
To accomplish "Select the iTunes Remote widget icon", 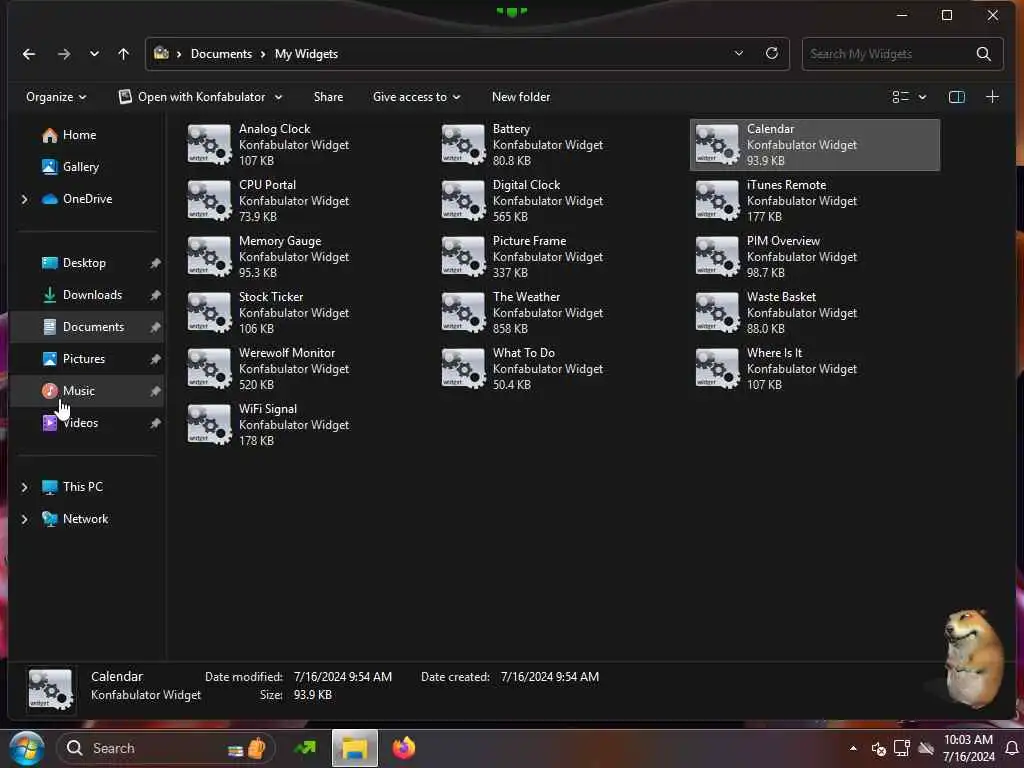I will [717, 200].
